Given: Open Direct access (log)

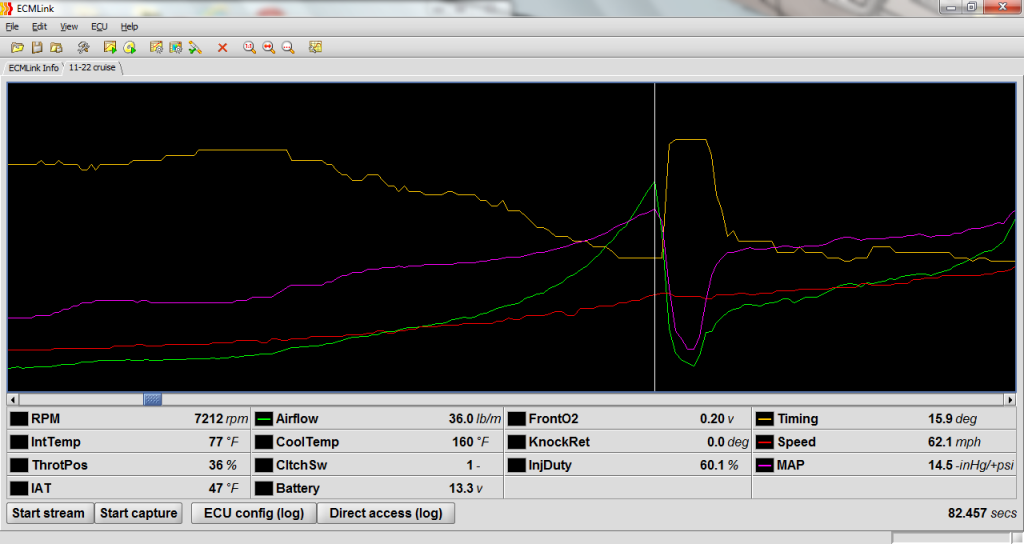Looking at the screenshot, I should point(386,513).
